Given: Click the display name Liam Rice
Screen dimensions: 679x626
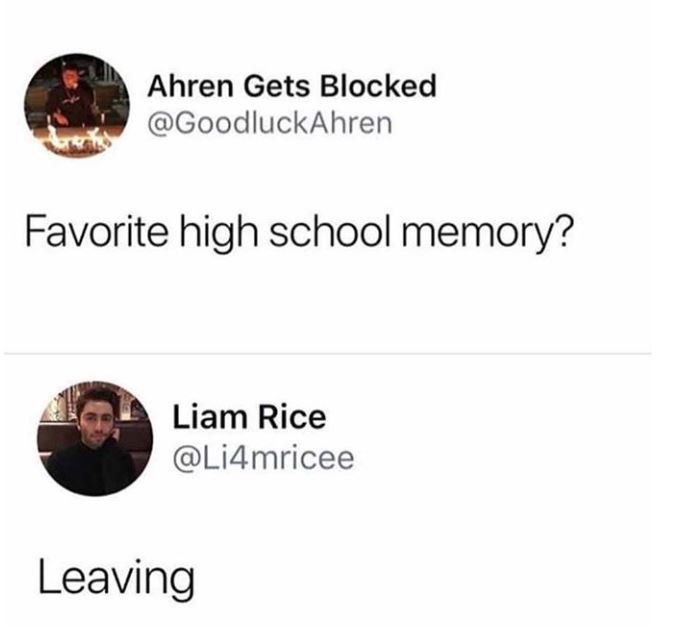Looking at the screenshot, I should (x=249, y=417).
